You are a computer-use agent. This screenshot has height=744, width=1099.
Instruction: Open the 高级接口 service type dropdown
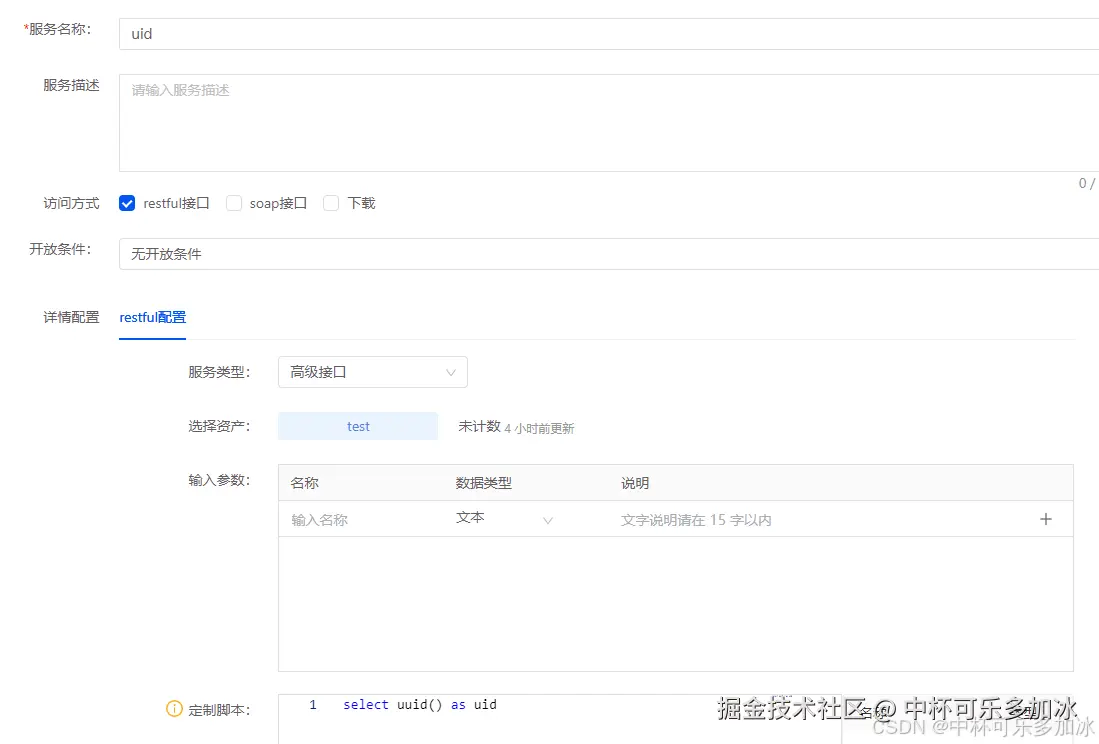(372, 371)
